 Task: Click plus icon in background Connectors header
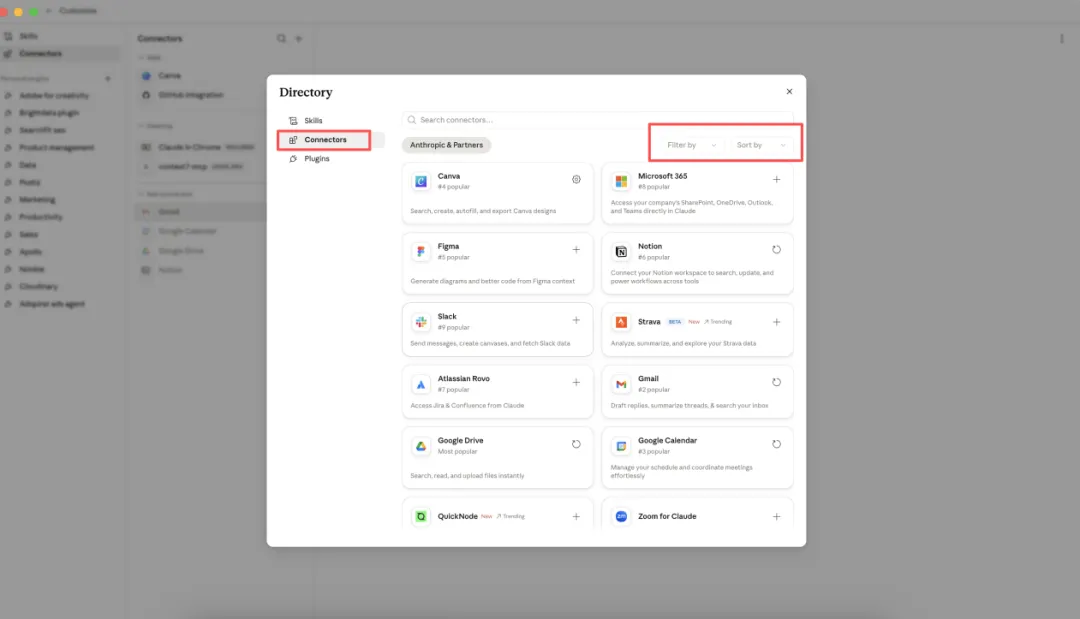pos(298,39)
